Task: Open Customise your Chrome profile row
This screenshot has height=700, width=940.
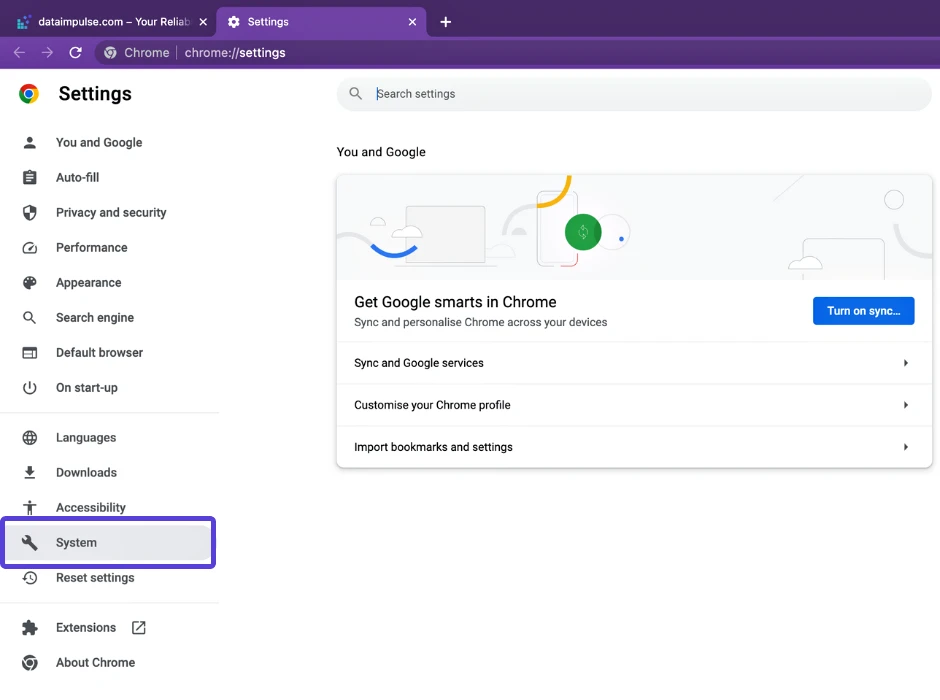Action: (634, 405)
